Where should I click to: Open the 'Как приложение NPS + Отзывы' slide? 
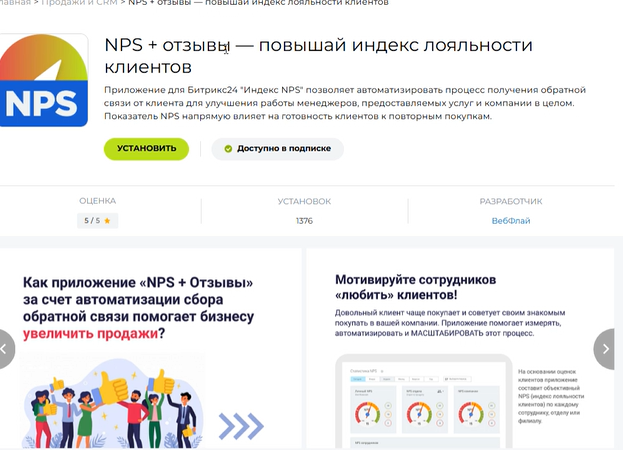click(151, 349)
